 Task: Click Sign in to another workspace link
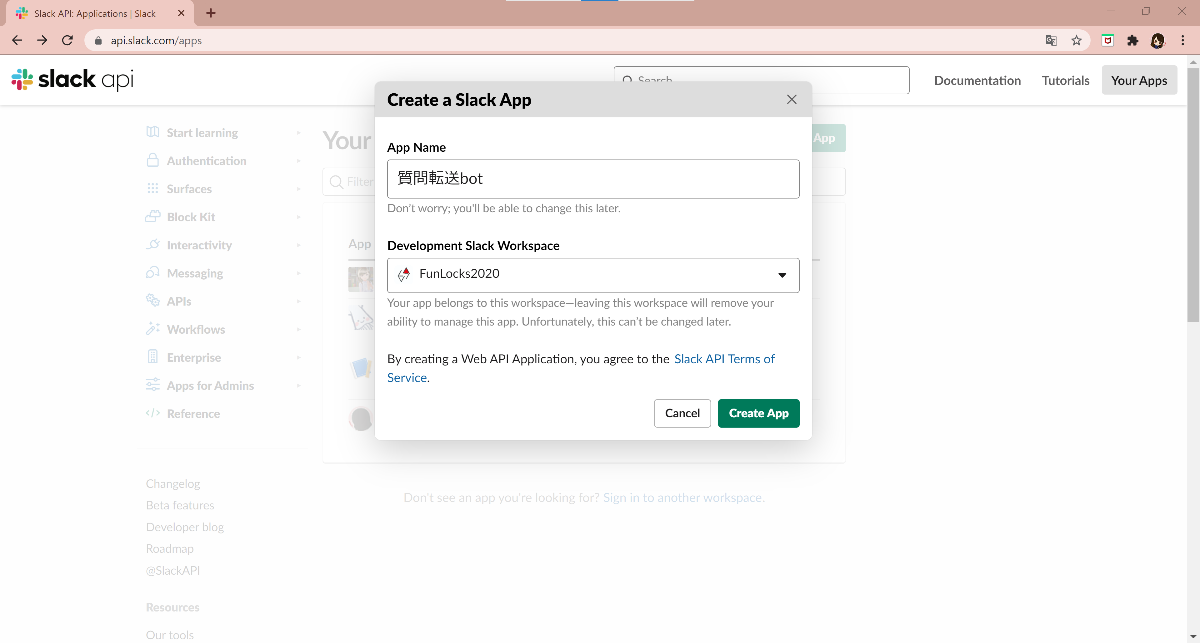pos(683,497)
